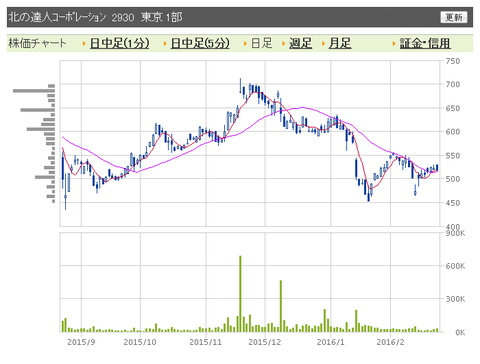
Task: Open the 日中足(1分) intraday chart link
Action: pos(120,43)
